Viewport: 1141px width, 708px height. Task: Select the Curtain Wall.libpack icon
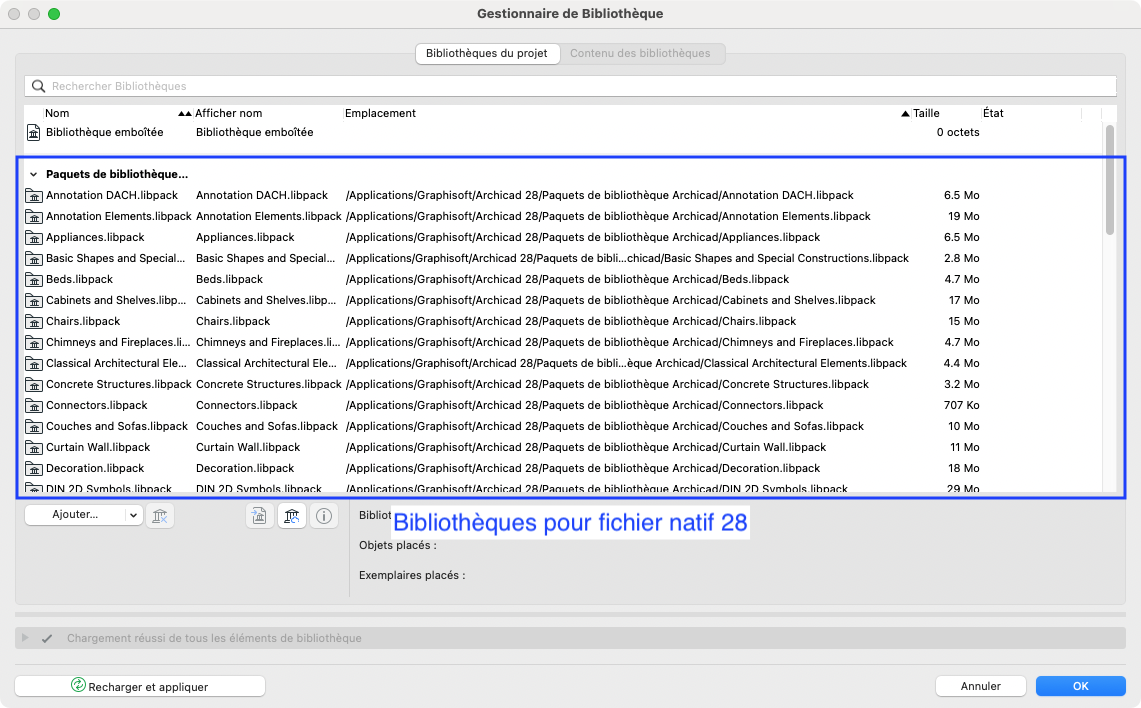(x=33, y=448)
